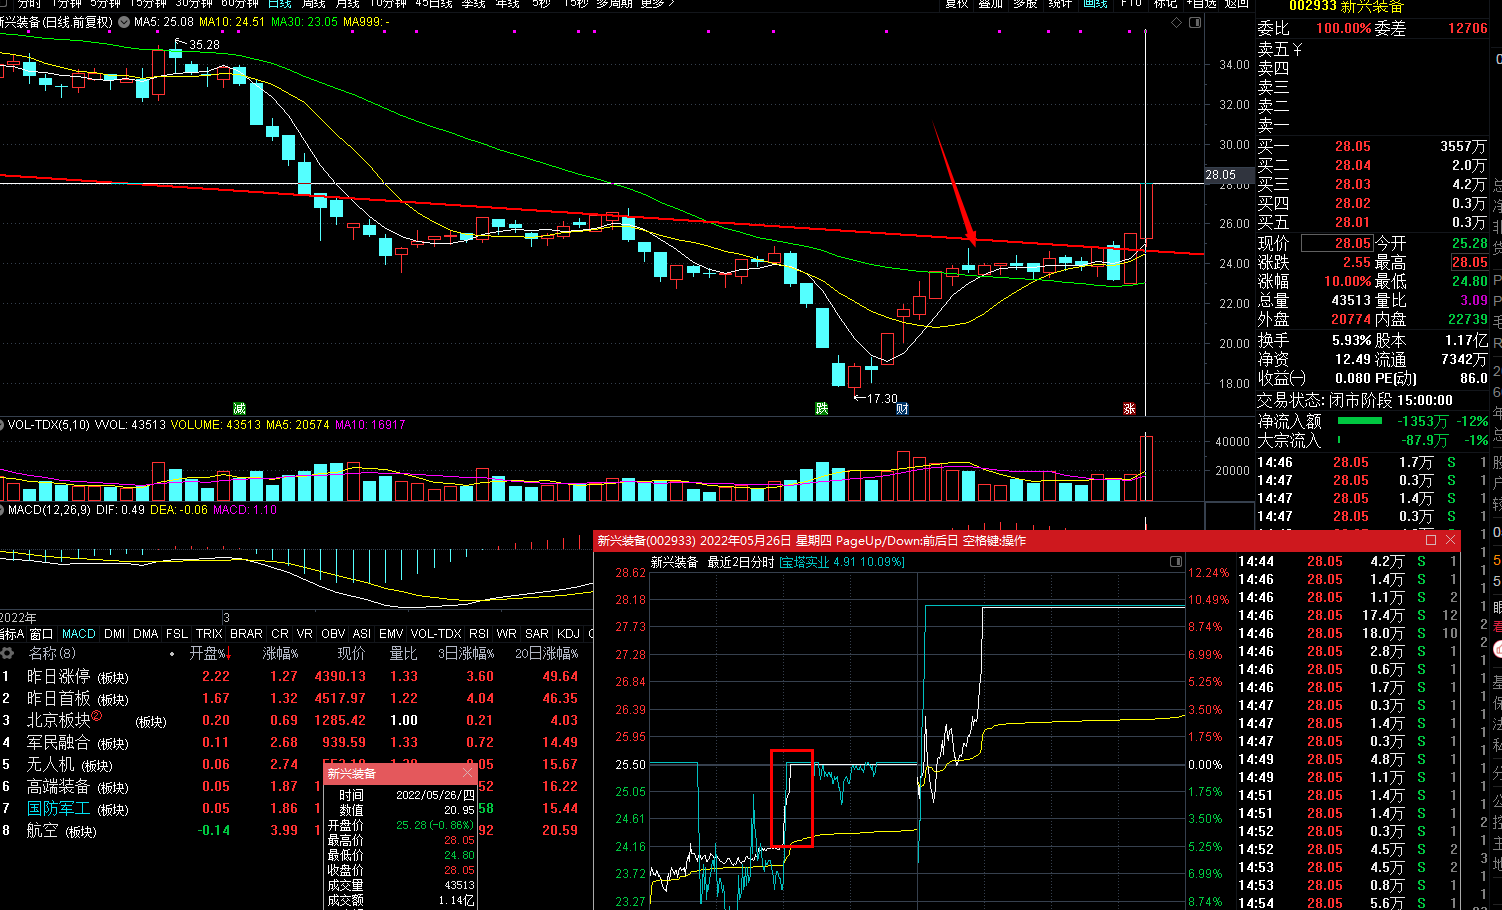Sort the list by the 量比 column
This screenshot has height=910, width=1502.
coord(403,653)
